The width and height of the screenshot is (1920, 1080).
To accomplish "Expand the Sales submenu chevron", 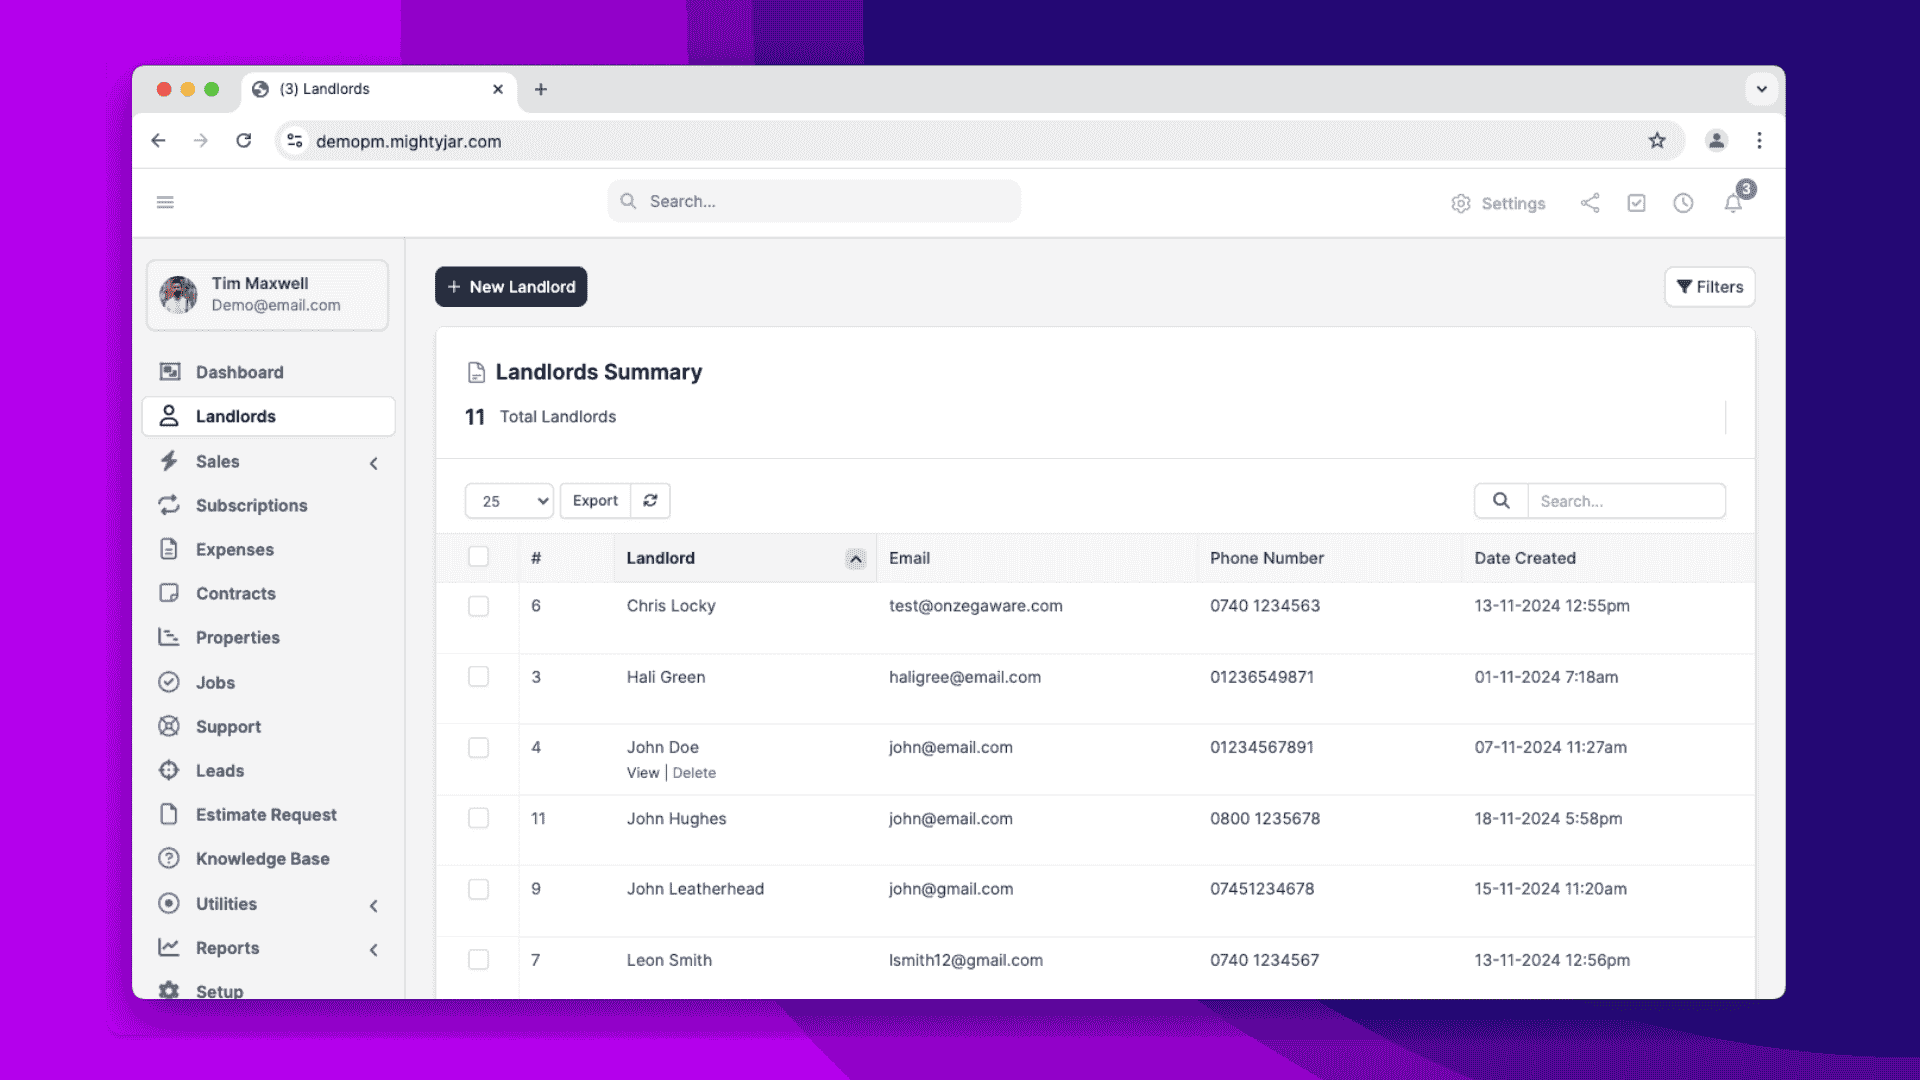I will pyautogui.click(x=374, y=463).
